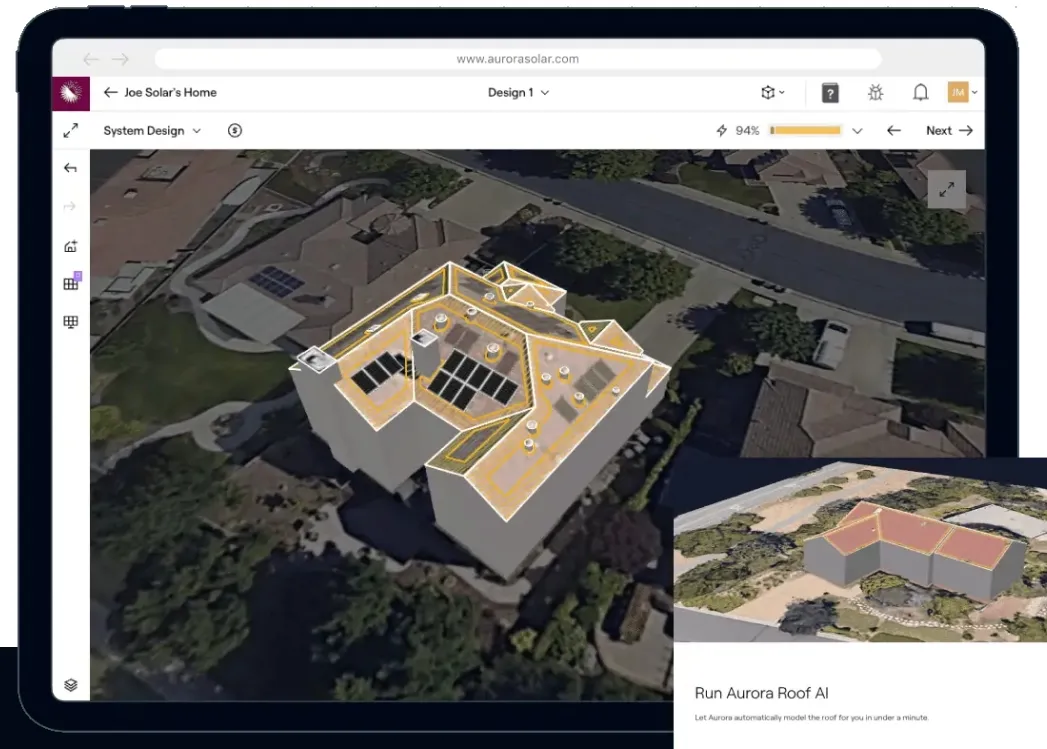
Task: Toggle fullscreen with top-left expand arrows
Action: pos(70,131)
